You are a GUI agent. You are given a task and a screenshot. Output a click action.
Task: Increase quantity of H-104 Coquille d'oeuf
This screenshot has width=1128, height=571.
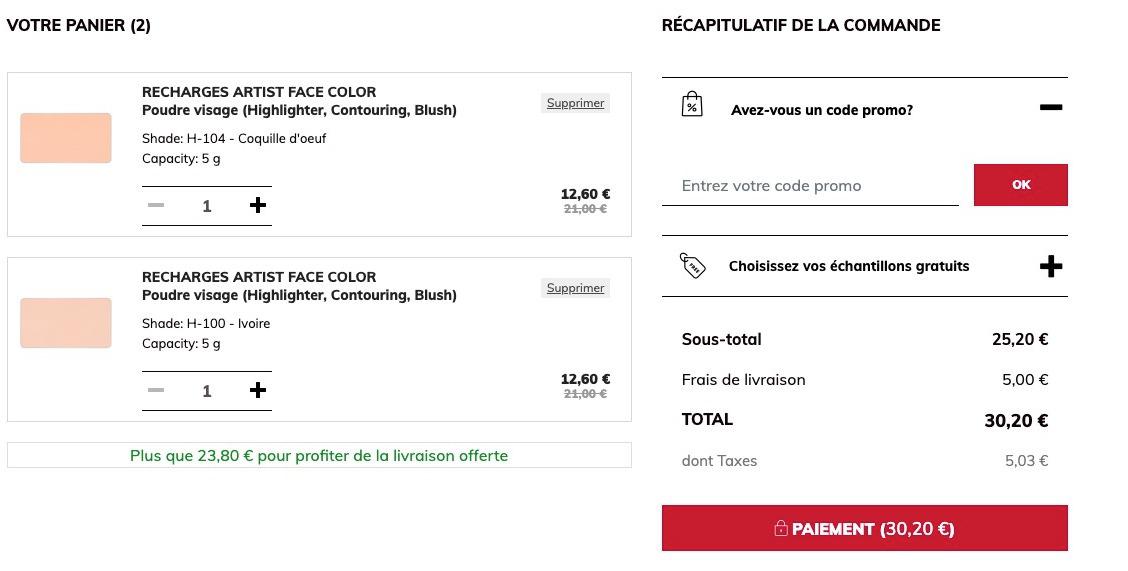258,206
